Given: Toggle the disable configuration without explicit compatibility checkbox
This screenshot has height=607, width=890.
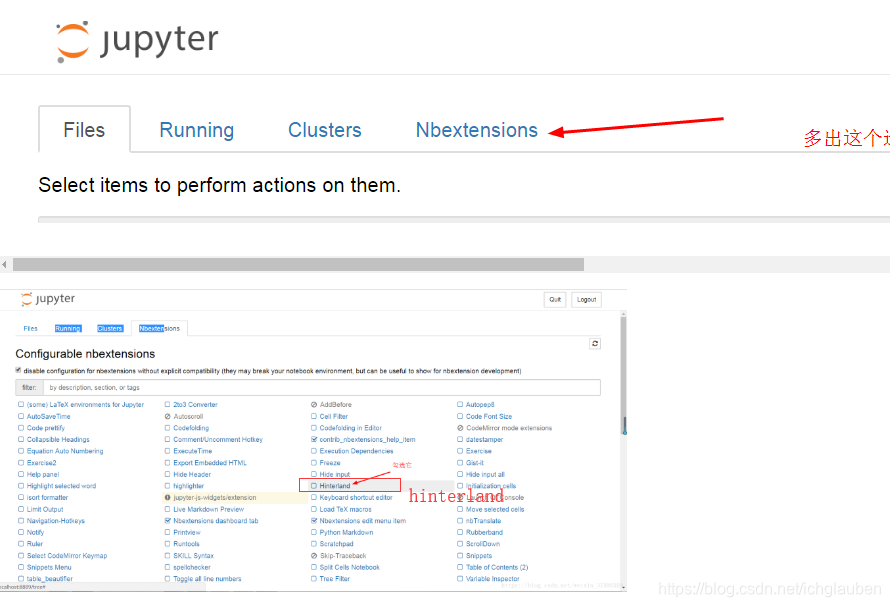Looking at the screenshot, I should (18, 370).
